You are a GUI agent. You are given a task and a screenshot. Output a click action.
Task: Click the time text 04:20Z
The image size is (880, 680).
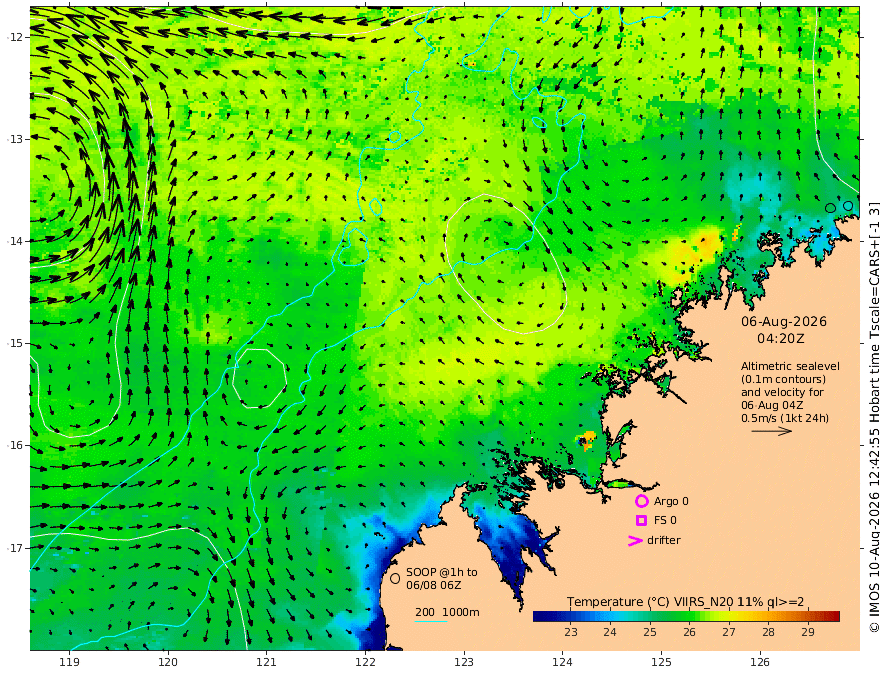click(x=781, y=339)
